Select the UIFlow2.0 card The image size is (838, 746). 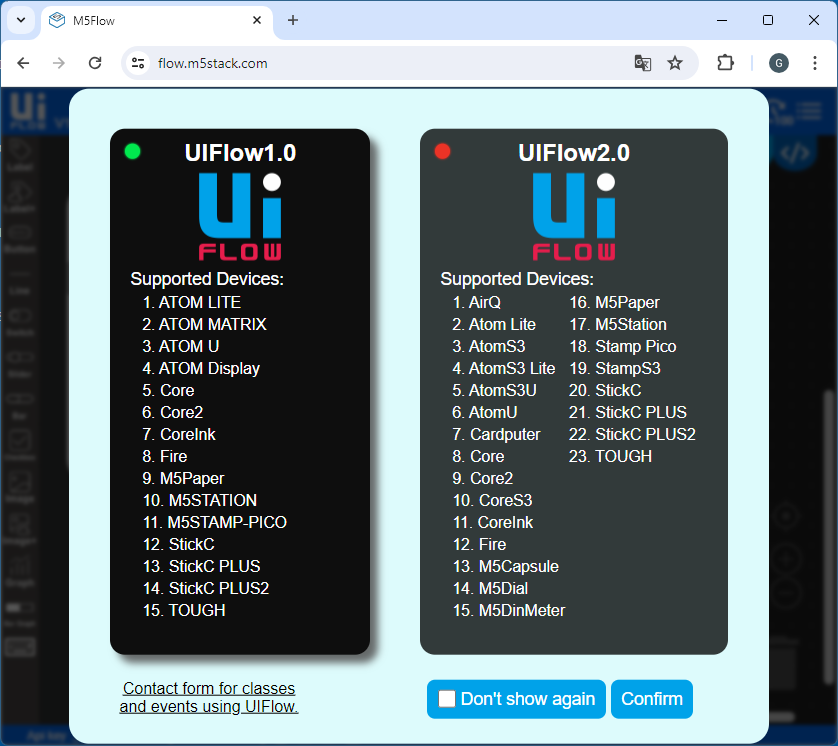pos(573,391)
